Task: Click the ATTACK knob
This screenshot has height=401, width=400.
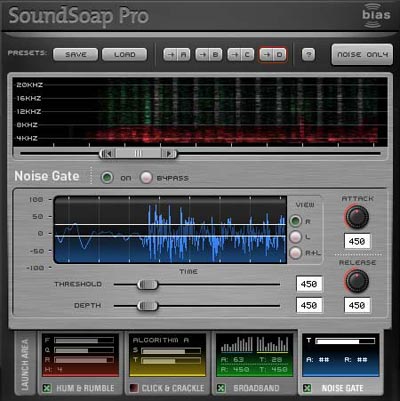Action: click(357, 217)
